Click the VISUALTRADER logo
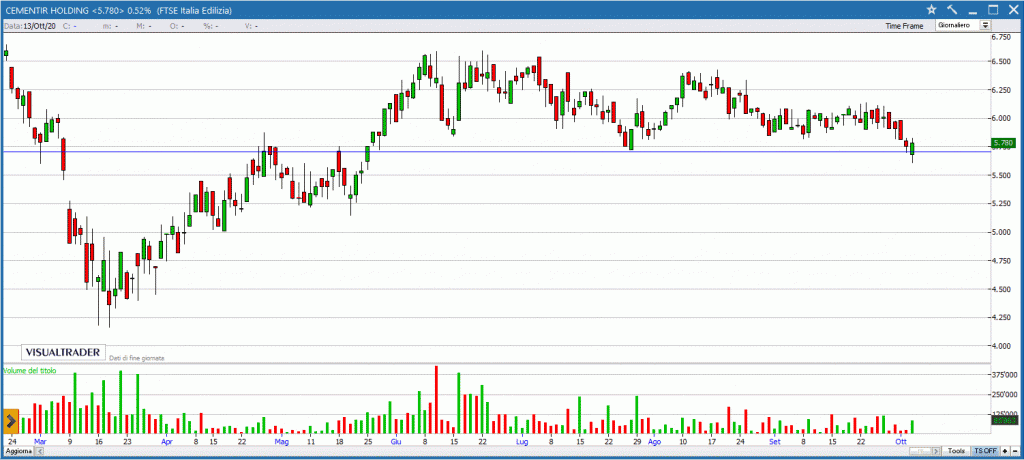 (63, 352)
